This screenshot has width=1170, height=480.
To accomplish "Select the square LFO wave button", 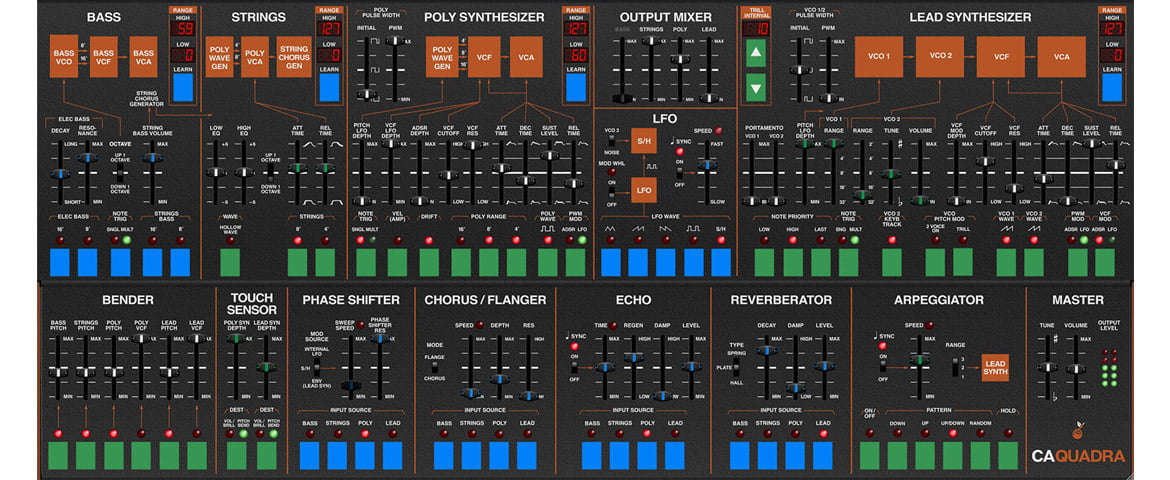I will [x=693, y=262].
